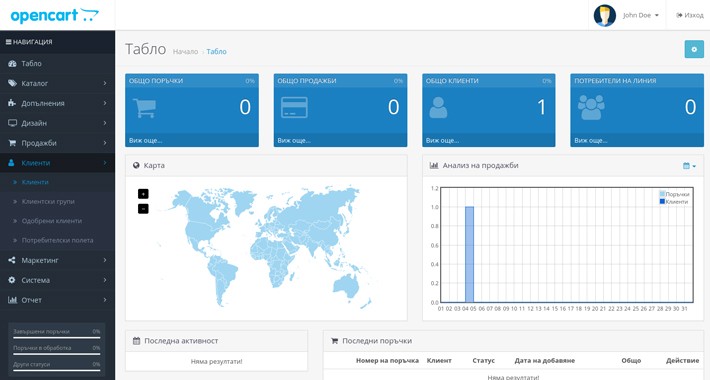Click Виж още under ПОТРЕБИТЕЛИ НА ЛИНИЯ
710x380 pixels.
tap(591, 141)
